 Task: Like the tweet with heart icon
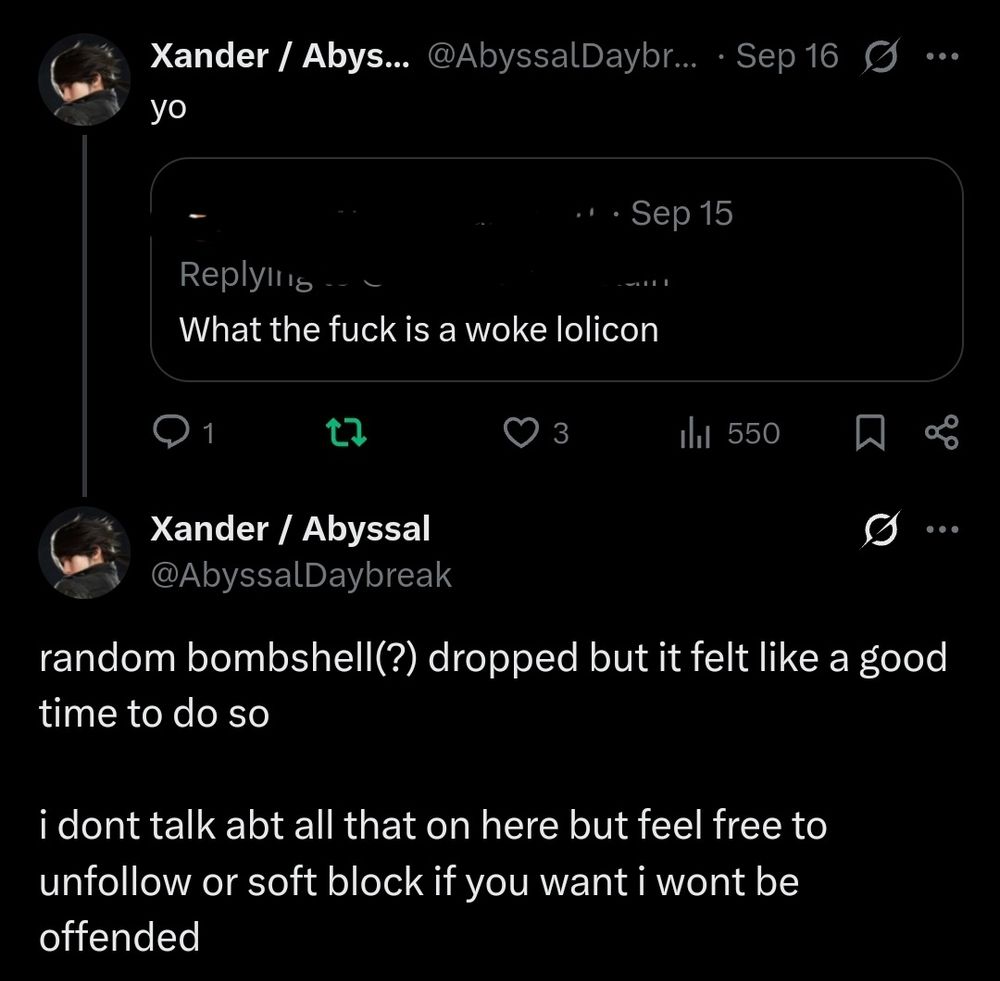pos(519,432)
